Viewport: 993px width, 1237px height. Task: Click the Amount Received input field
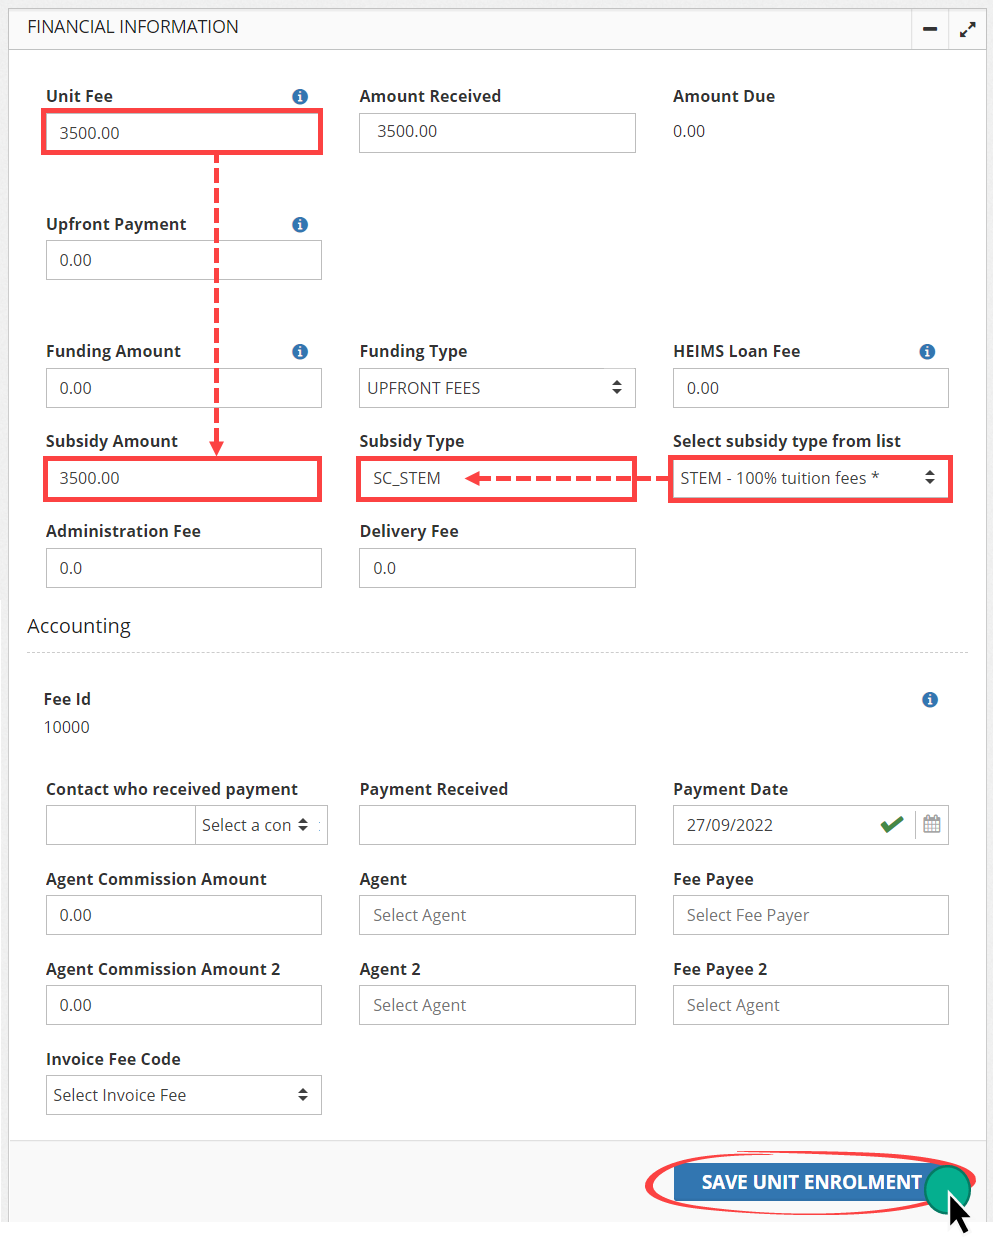(x=497, y=132)
